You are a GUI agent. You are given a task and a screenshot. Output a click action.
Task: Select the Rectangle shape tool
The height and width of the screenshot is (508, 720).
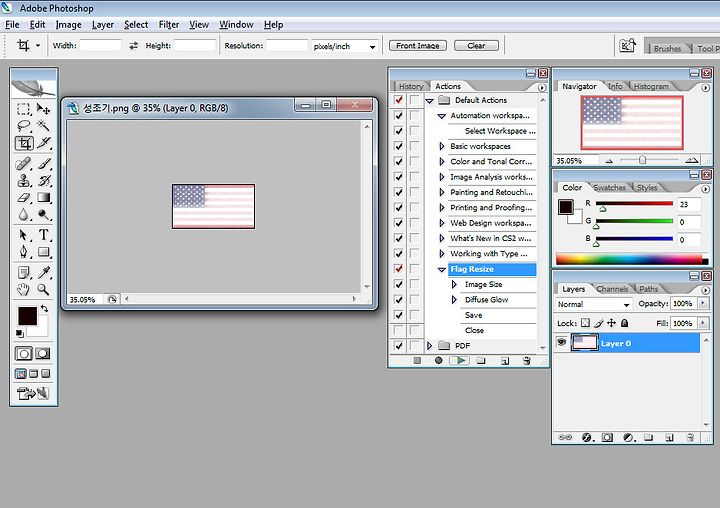point(44,252)
